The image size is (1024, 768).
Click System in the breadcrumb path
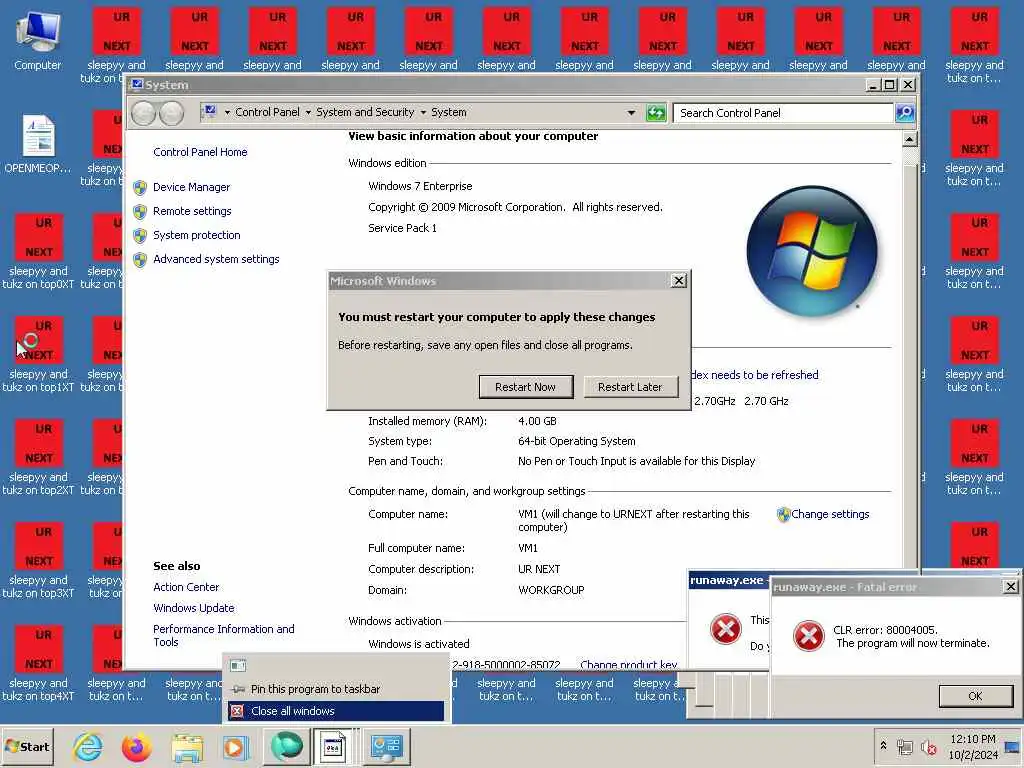(x=449, y=112)
